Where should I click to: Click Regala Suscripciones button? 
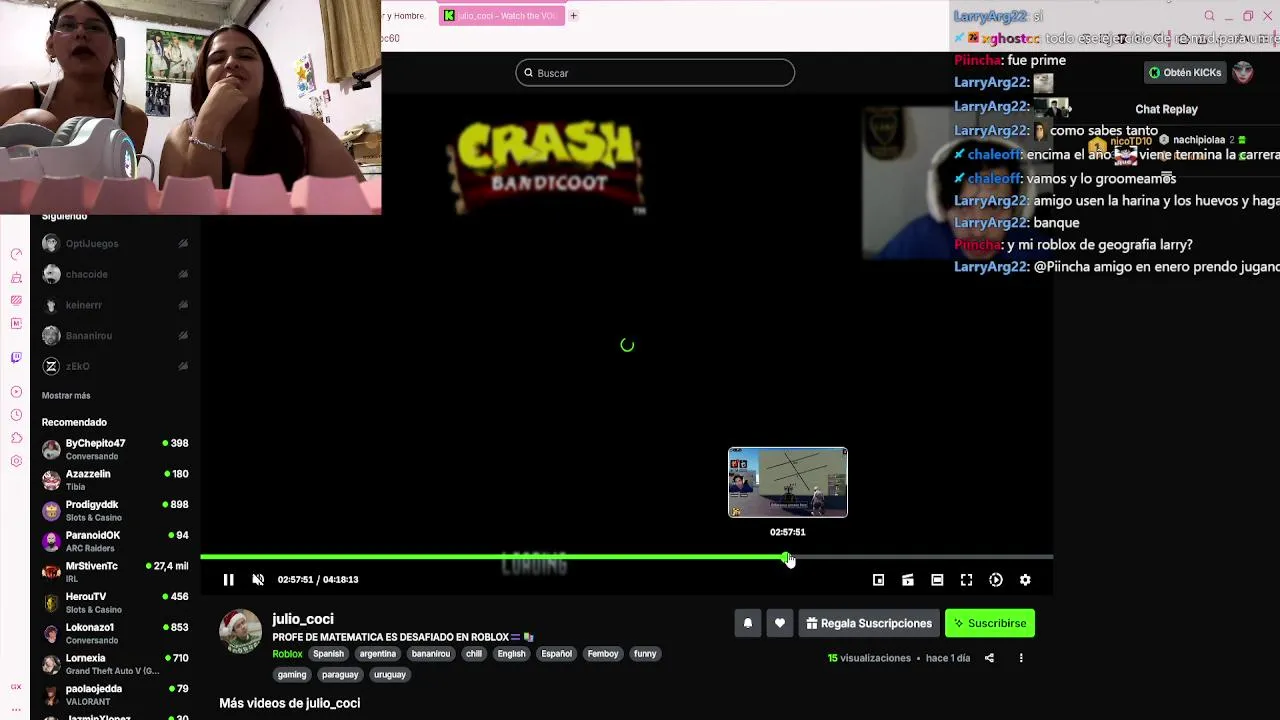pyautogui.click(x=869, y=623)
